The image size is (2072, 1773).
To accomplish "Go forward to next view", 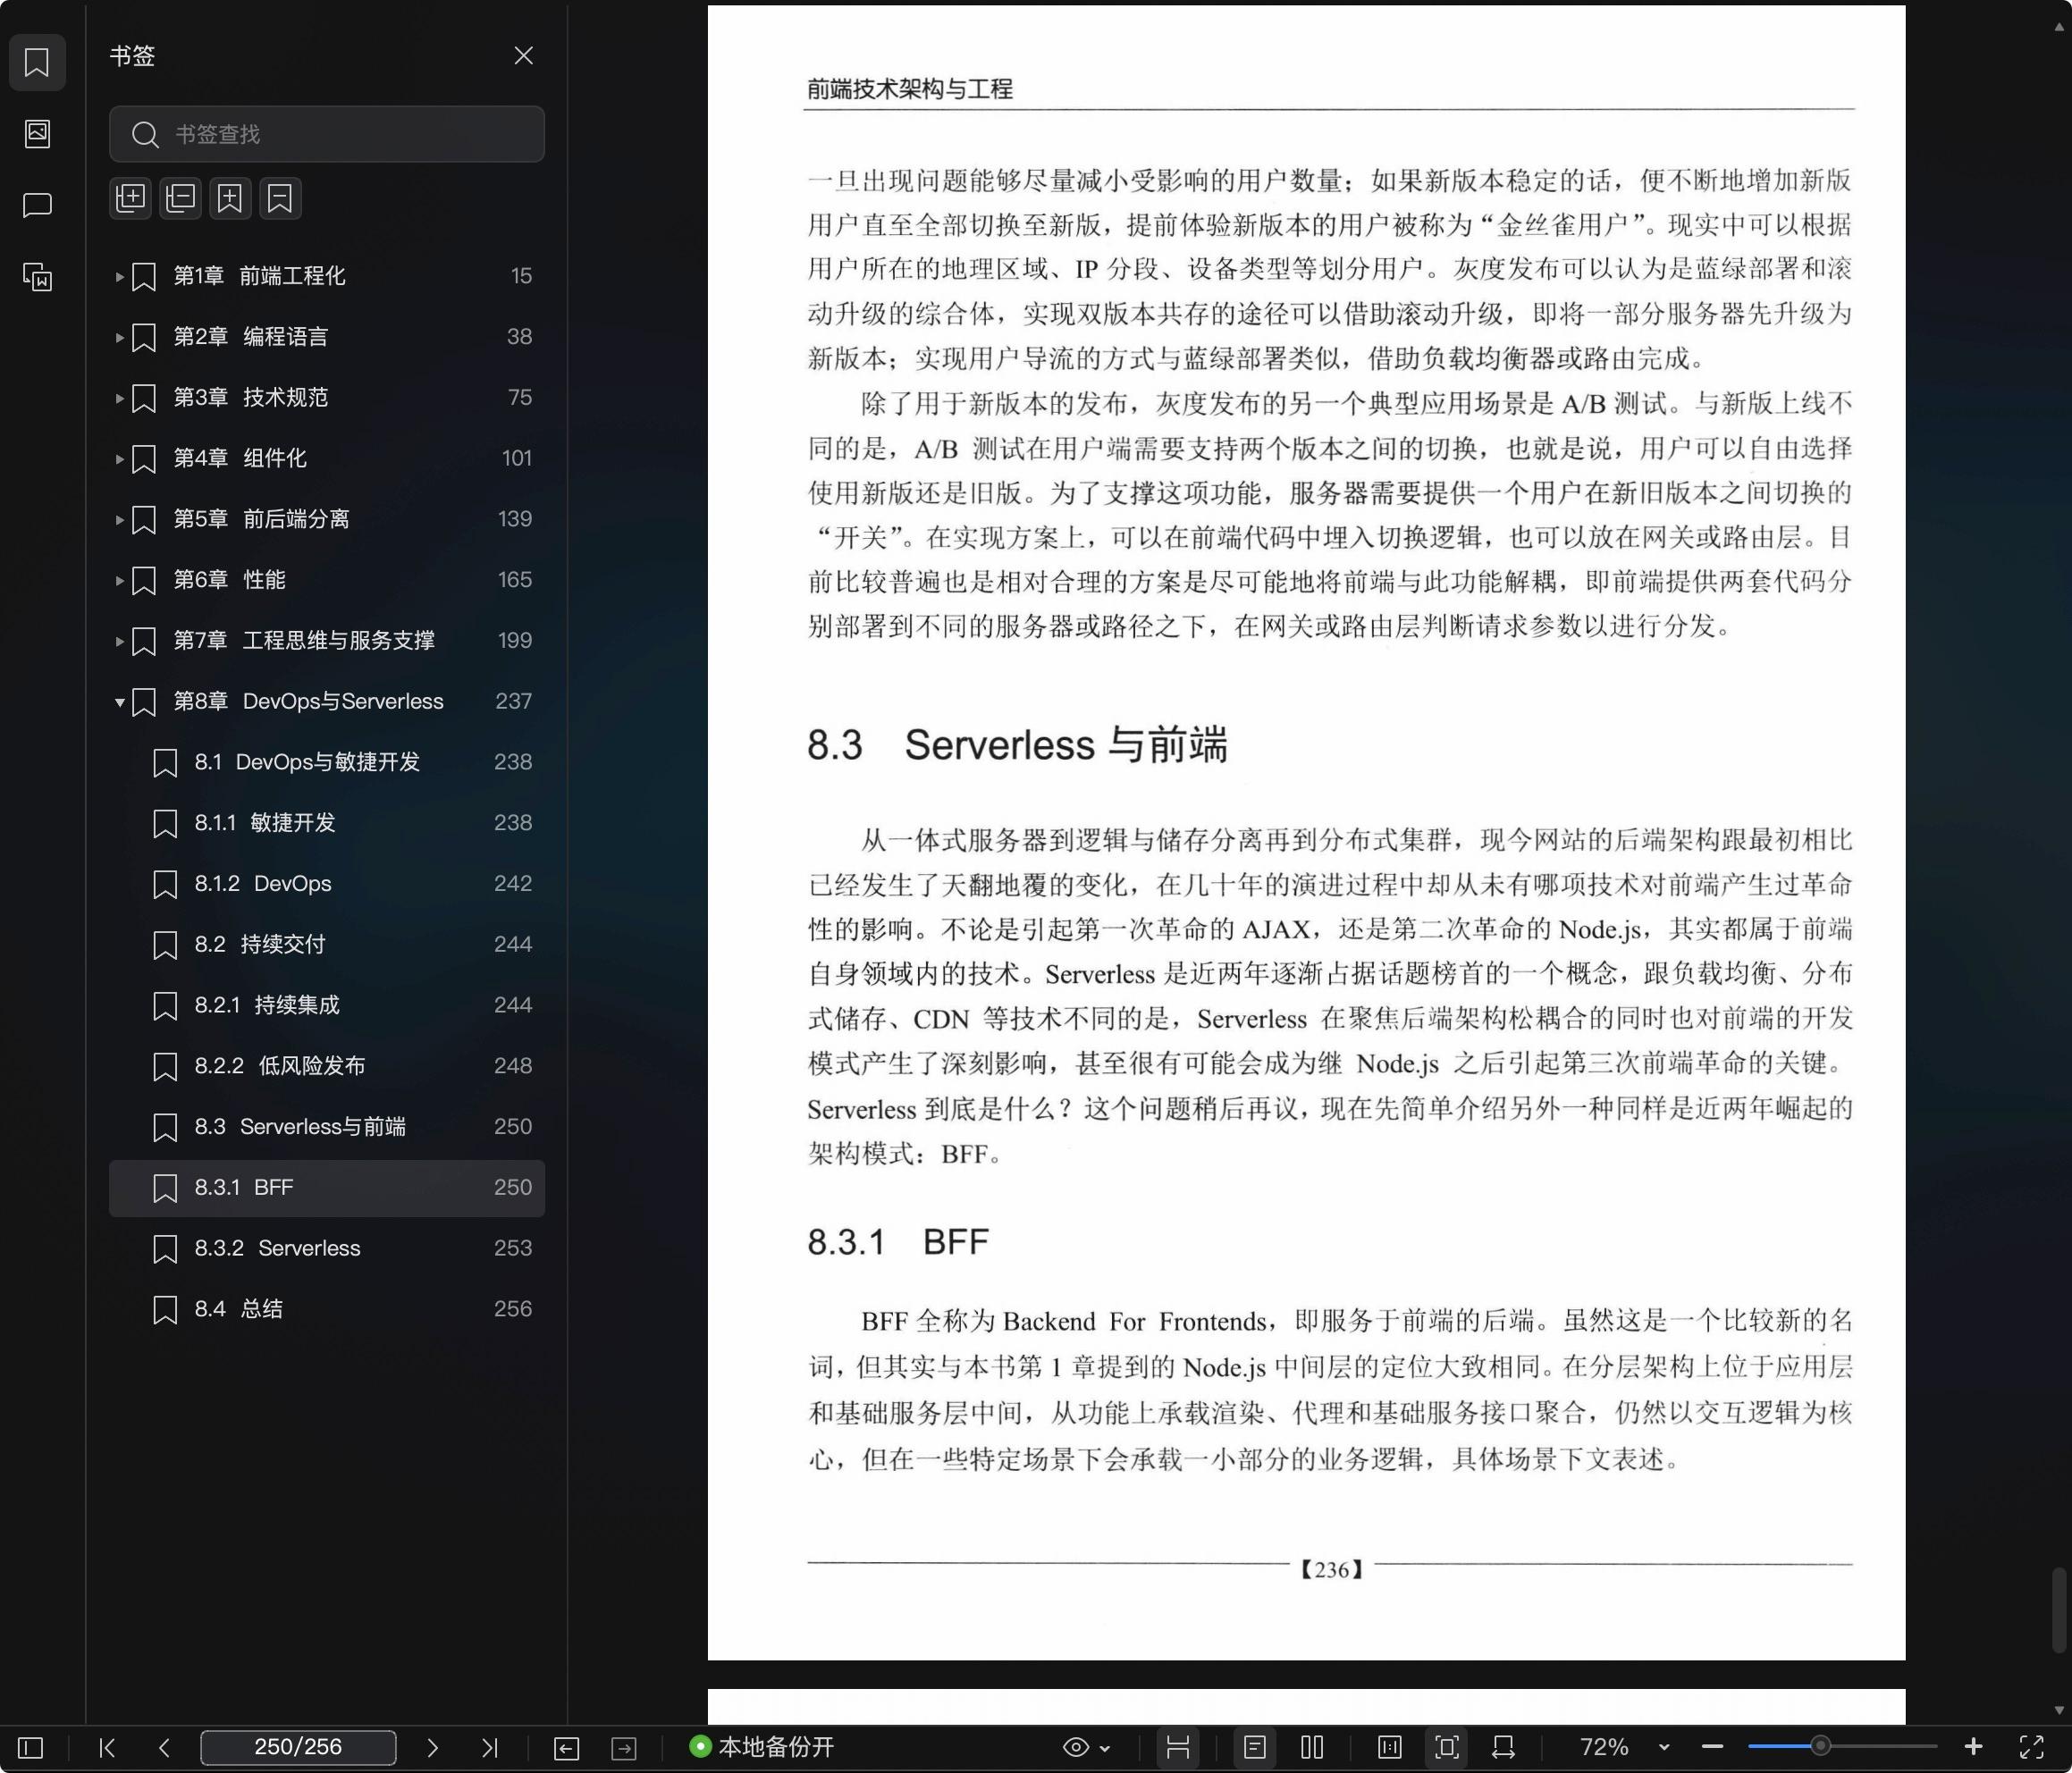I will 624,1747.
